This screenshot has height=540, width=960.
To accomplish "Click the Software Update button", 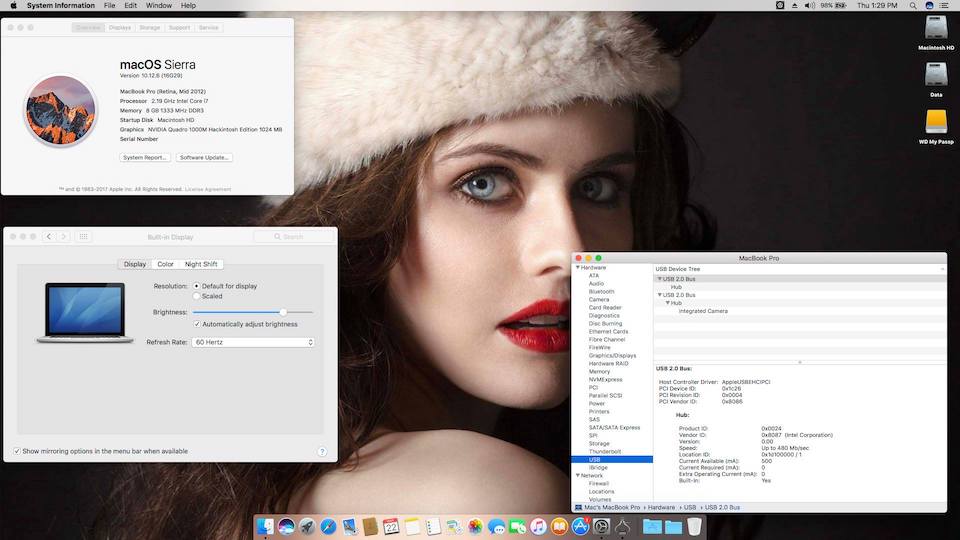I will [204, 158].
